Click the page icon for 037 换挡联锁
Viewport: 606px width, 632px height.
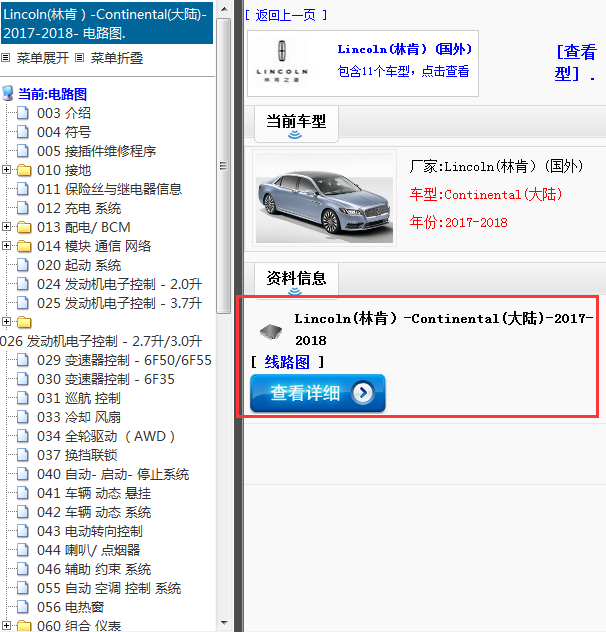coord(23,455)
